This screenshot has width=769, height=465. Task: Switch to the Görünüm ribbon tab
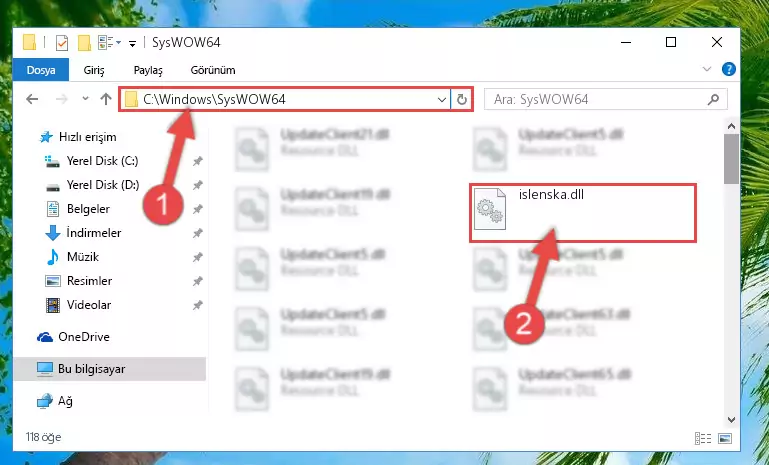(x=213, y=70)
